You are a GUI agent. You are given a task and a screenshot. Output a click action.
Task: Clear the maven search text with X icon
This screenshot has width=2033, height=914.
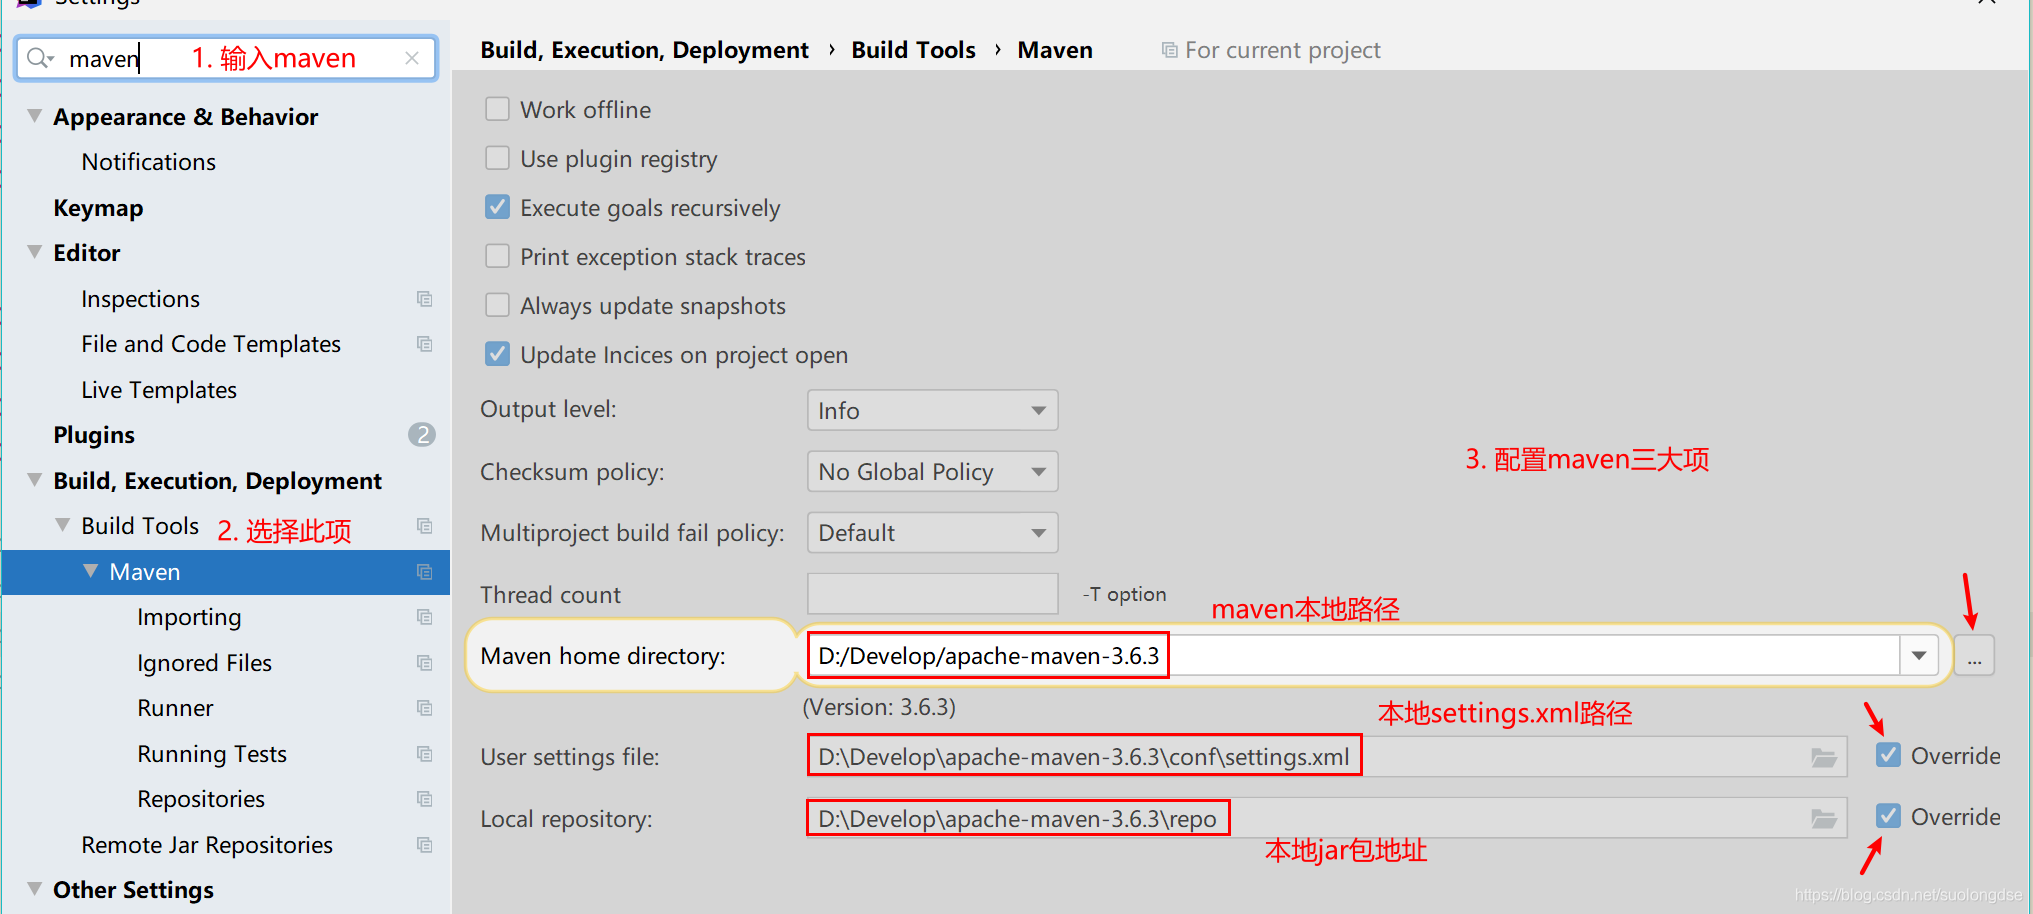pos(411,58)
